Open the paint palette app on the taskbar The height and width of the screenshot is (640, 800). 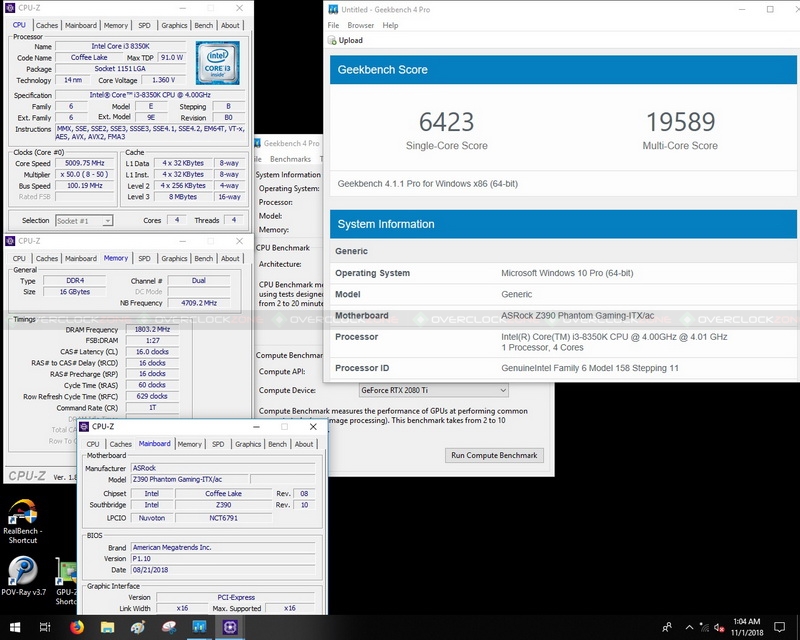138,627
